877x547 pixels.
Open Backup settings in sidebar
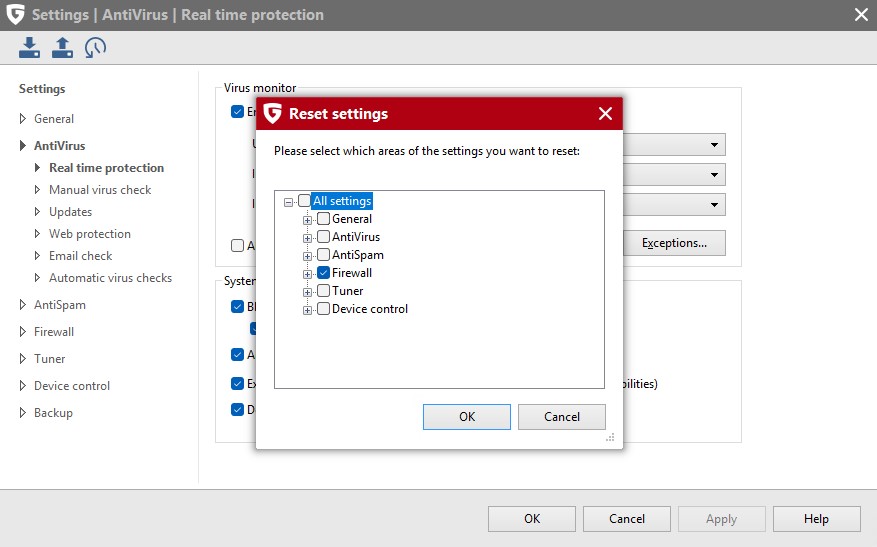tap(53, 413)
